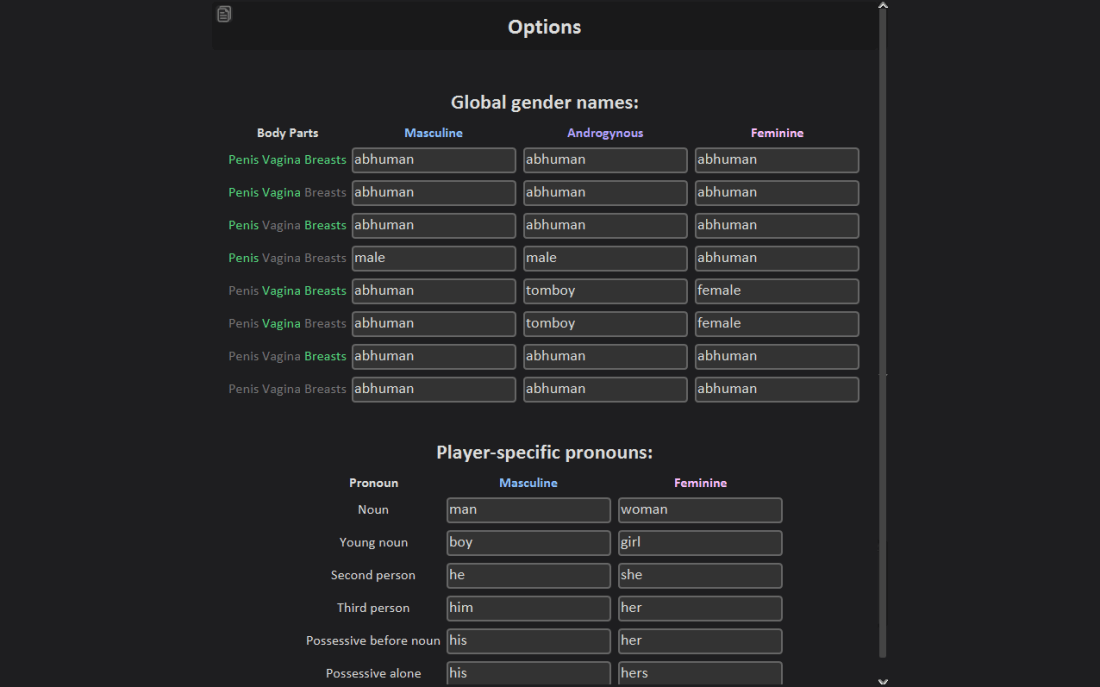Click the Feminine noun field containing "woman"
This screenshot has height=687, width=1100.
pos(700,510)
